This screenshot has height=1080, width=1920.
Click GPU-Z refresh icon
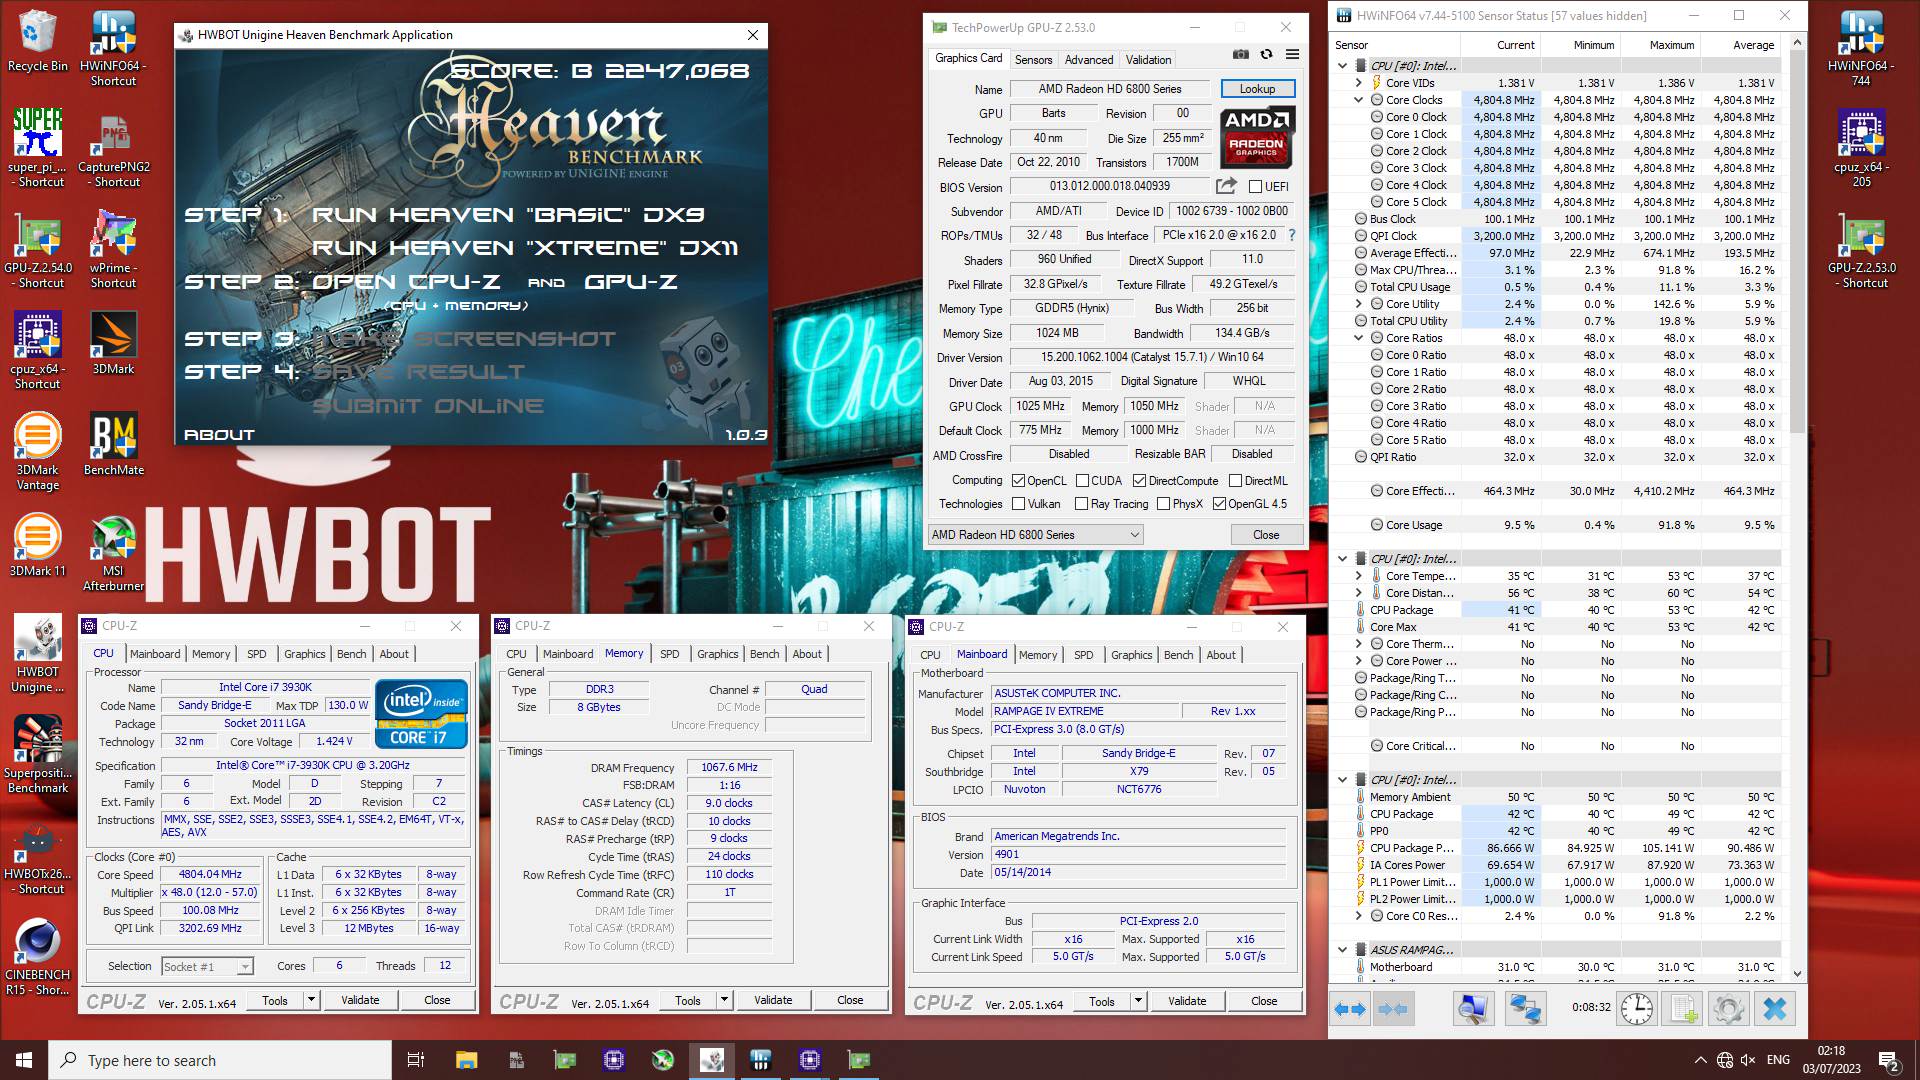coord(1266,54)
